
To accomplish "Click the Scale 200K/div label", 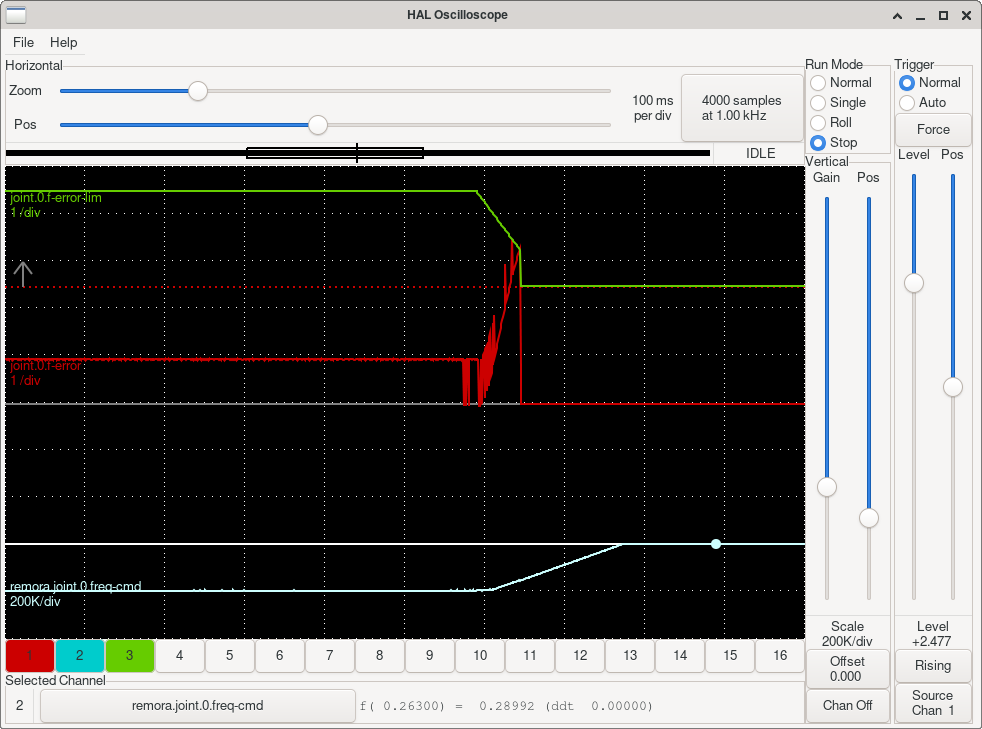I will (x=847, y=634).
